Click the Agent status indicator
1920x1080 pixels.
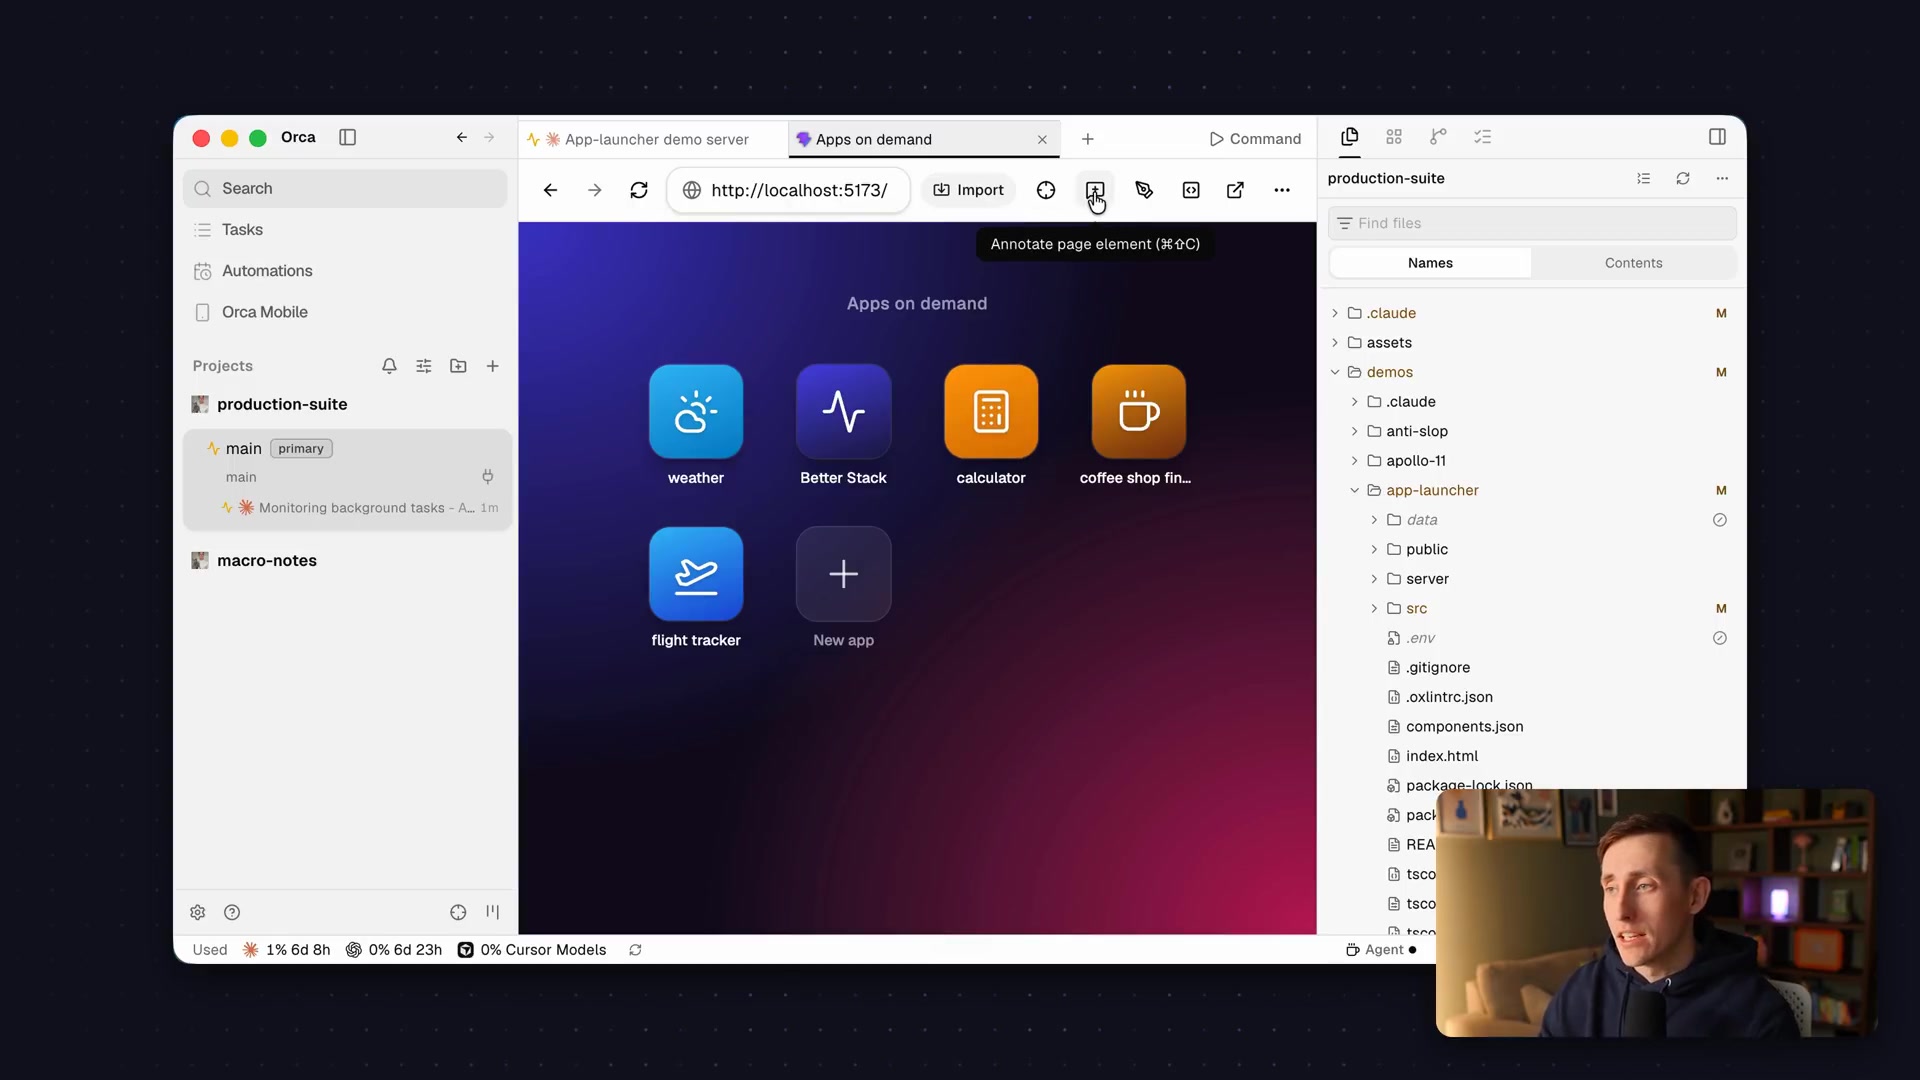tap(1381, 950)
